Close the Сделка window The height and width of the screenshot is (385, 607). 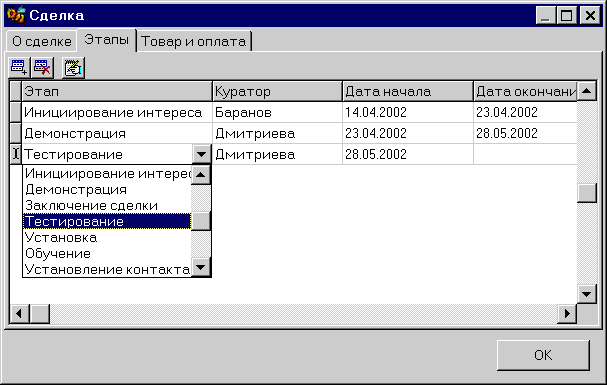pyautogui.click(x=590, y=15)
